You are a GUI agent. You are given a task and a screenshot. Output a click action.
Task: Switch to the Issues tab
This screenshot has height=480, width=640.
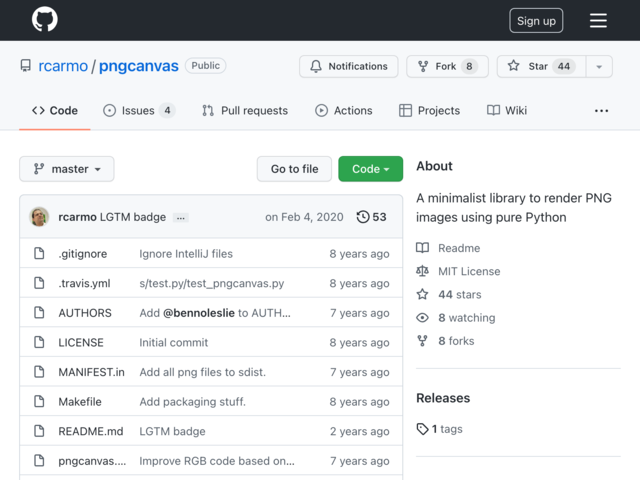pos(139,111)
